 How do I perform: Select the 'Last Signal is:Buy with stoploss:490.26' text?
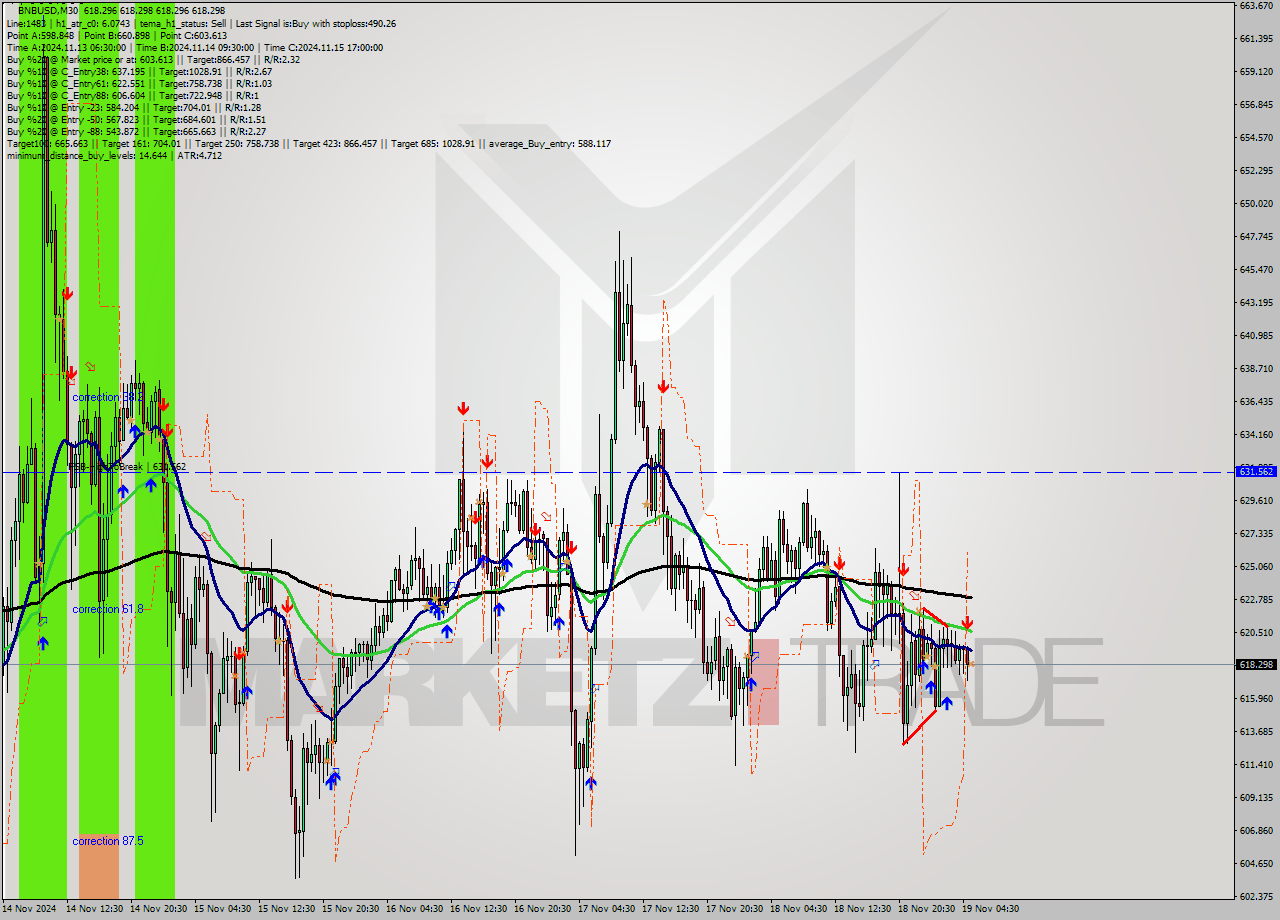coord(314,23)
